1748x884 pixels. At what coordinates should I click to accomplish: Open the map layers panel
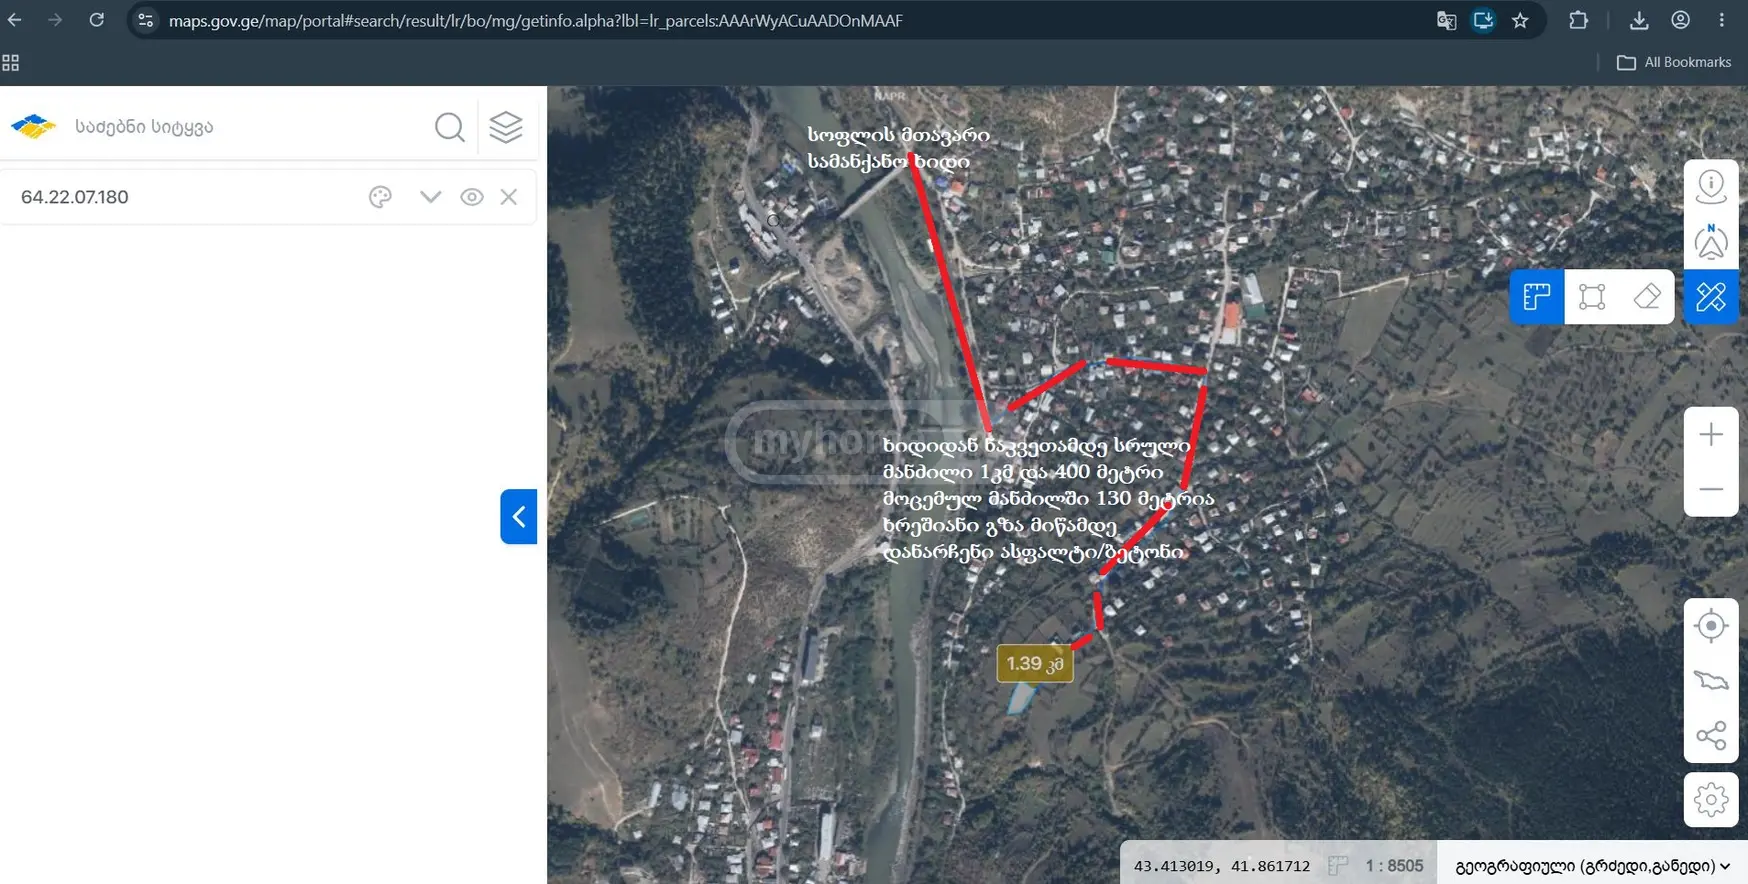506,127
